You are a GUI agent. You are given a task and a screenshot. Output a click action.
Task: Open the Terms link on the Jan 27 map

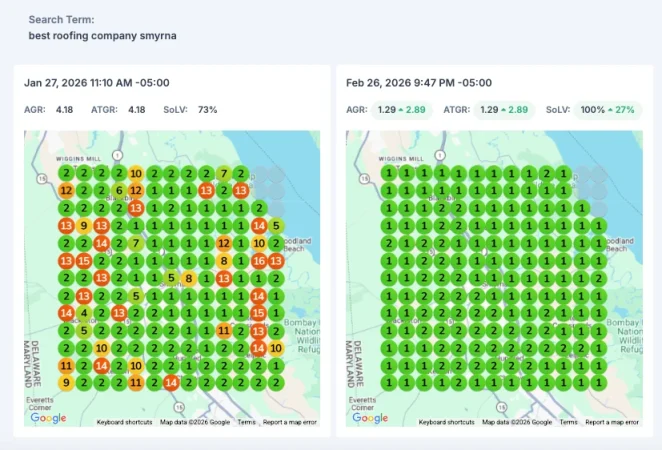[246, 422]
